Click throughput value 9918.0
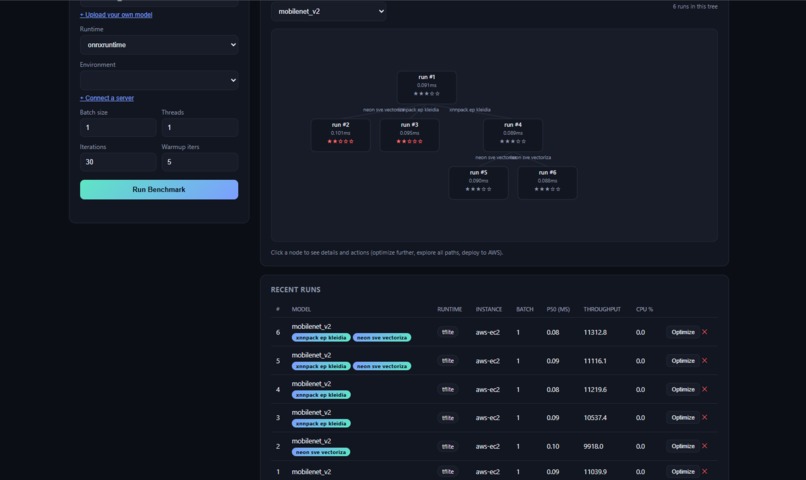 tap(593, 447)
